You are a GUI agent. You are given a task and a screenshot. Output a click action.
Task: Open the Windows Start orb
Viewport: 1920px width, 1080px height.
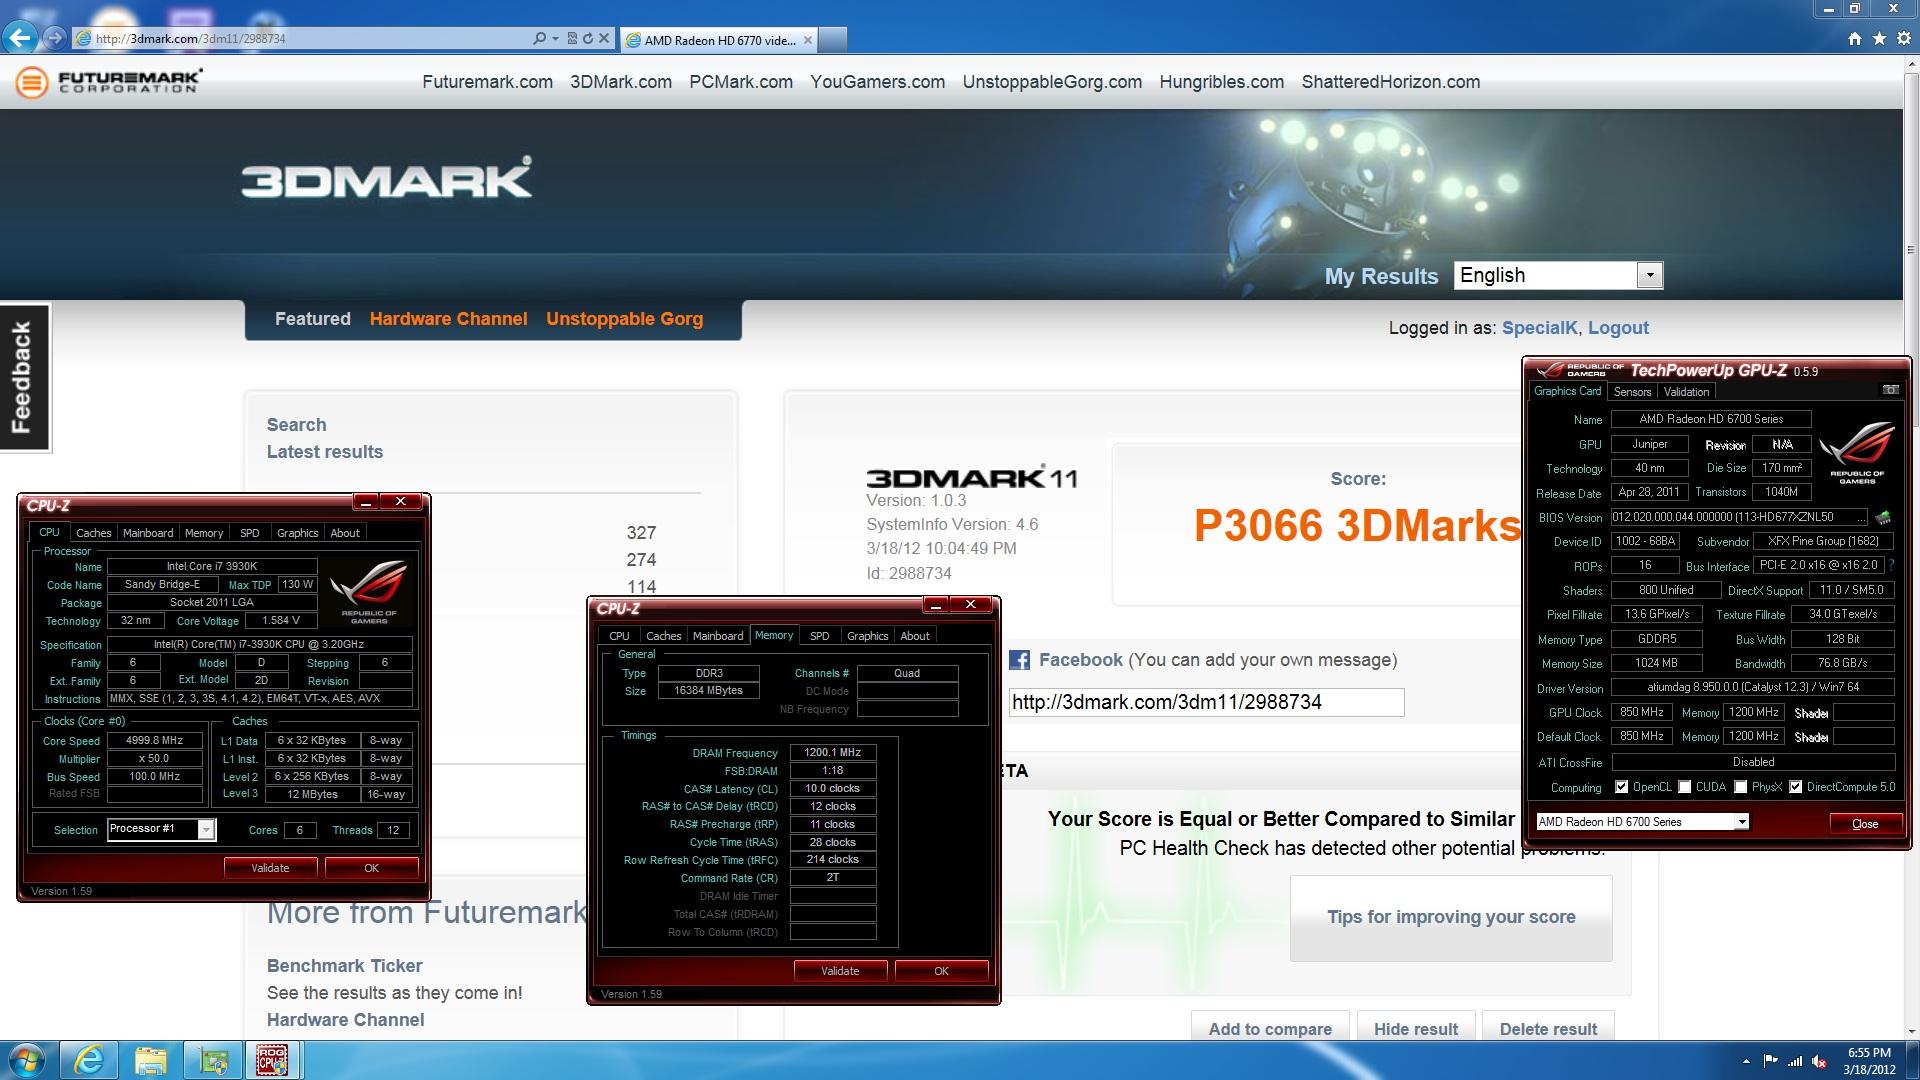[x=27, y=1060]
